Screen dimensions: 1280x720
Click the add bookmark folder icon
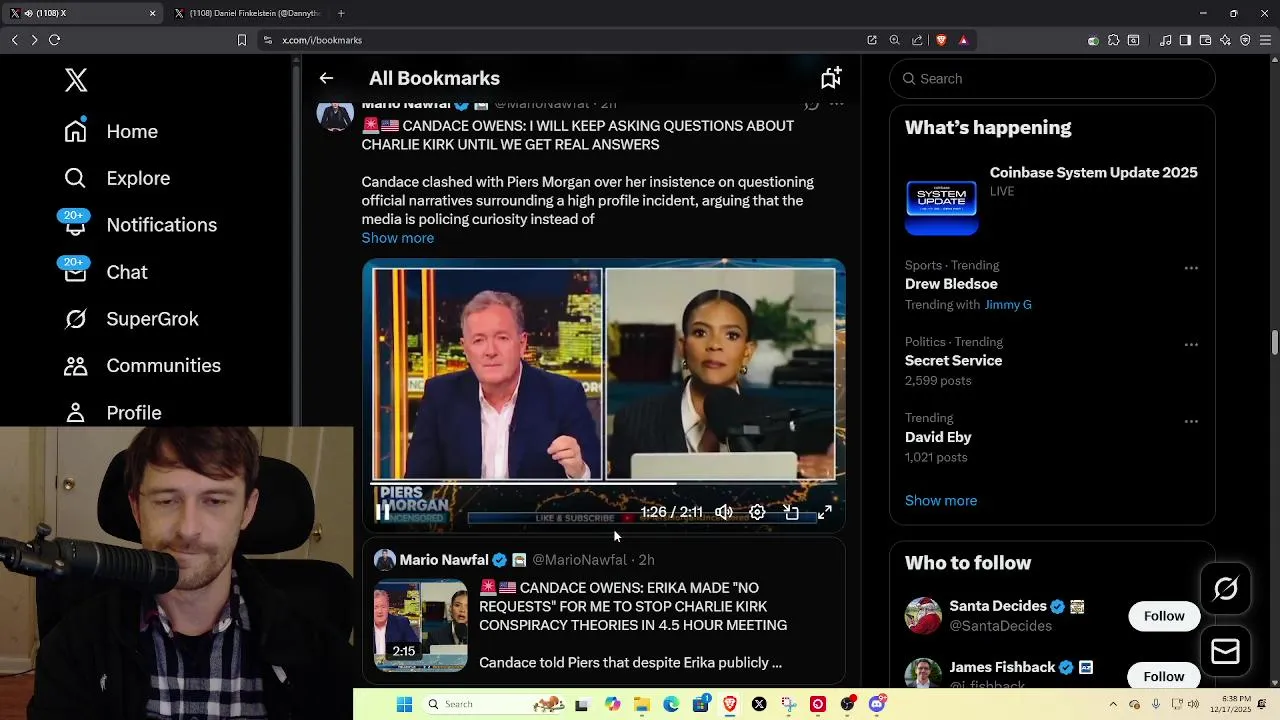[831, 78]
